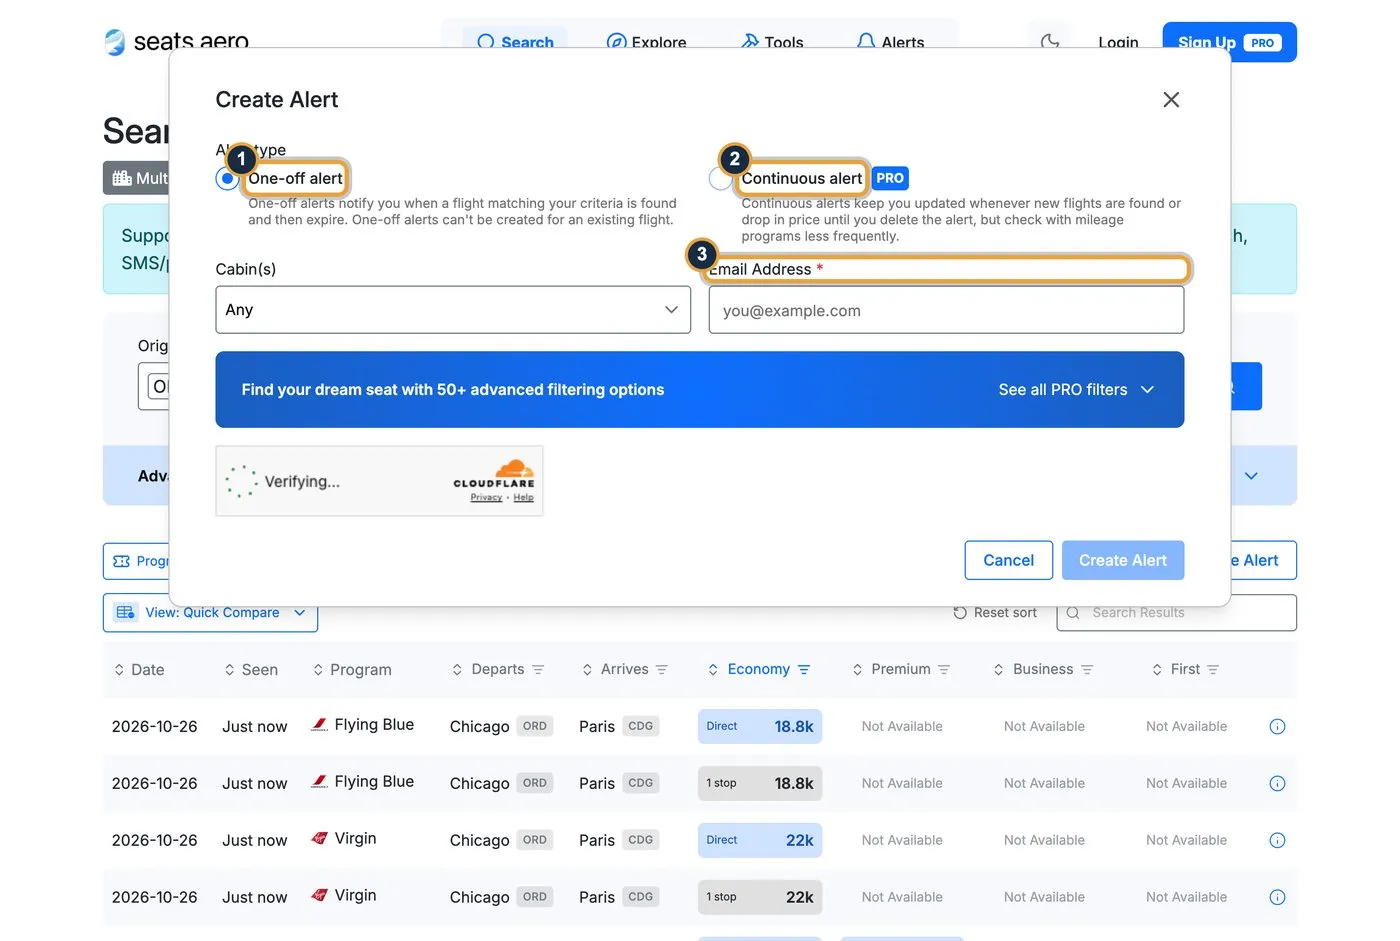Screen dimensions: 1400x941
Task: Show info for the Flying Blue Direct flight
Action: pyautogui.click(x=1277, y=727)
